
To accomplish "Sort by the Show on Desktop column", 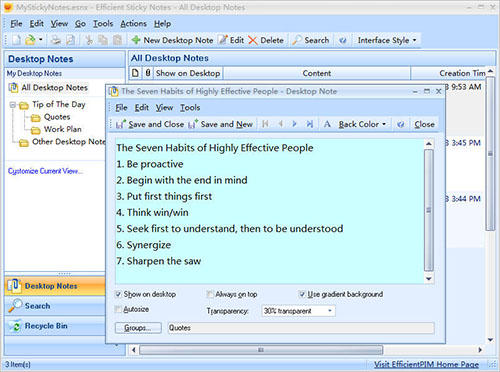I will (188, 73).
